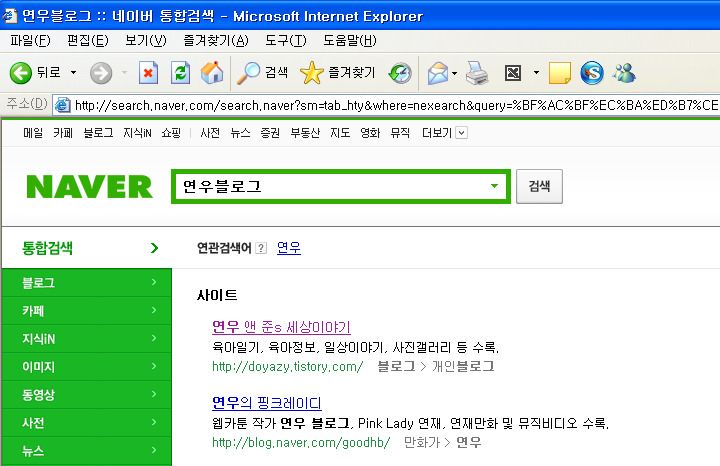This screenshot has height=466, width=720.
Task: Go to 쇼핑 in top navigation
Action: 171,133
